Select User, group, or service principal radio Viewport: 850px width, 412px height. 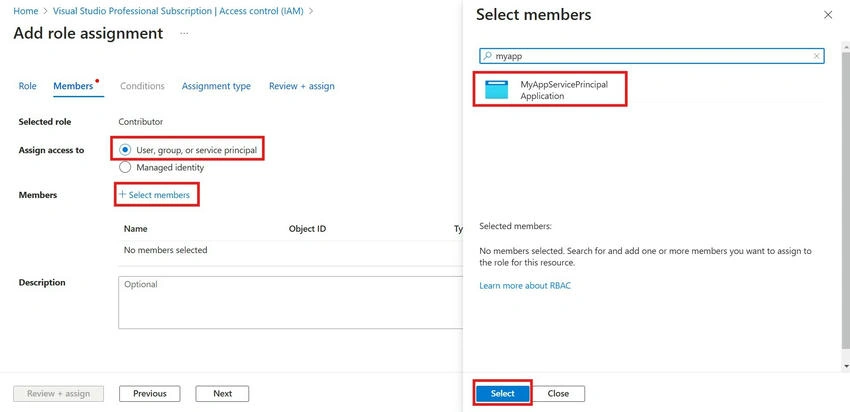(x=125, y=150)
